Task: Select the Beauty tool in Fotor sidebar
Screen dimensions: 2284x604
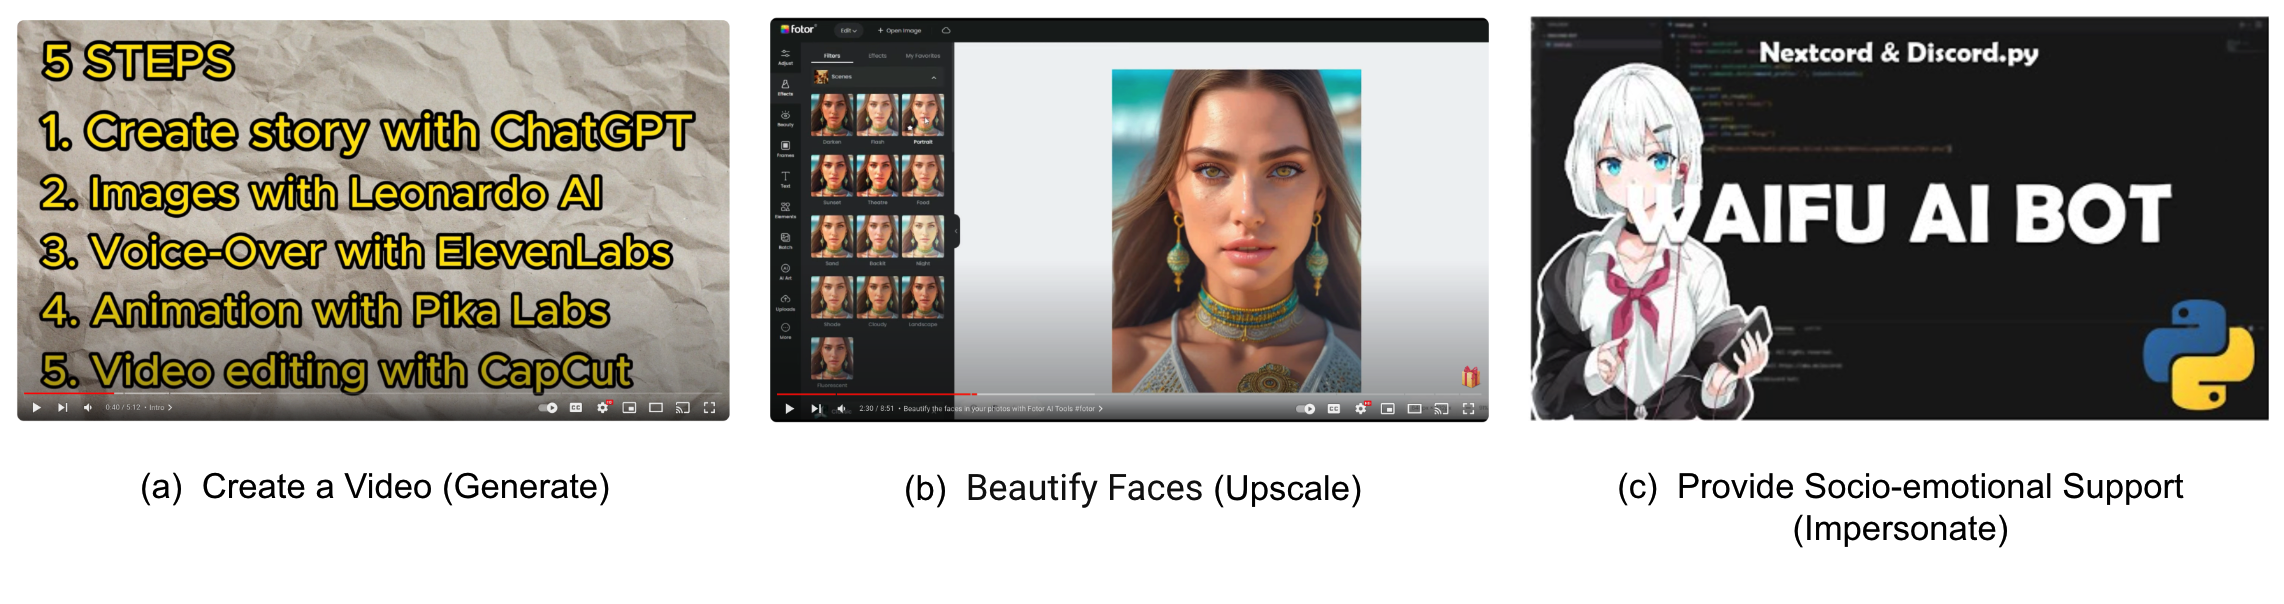Action: coord(785,118)
